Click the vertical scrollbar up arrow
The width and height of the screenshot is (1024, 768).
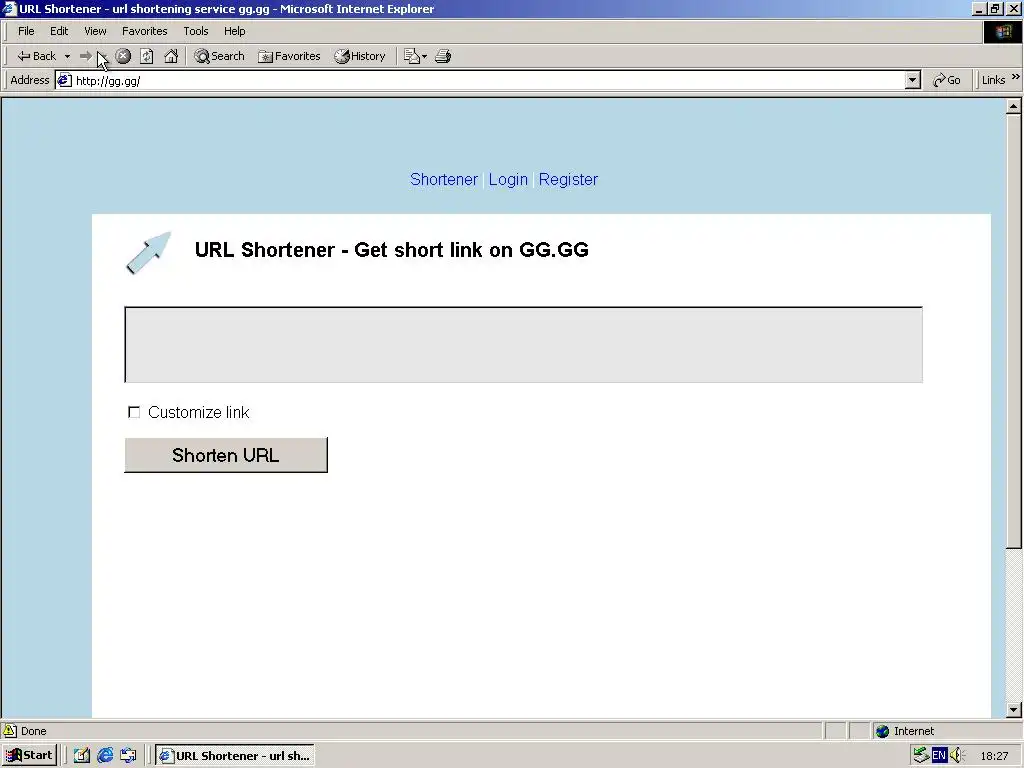[x=1013, y=106]
